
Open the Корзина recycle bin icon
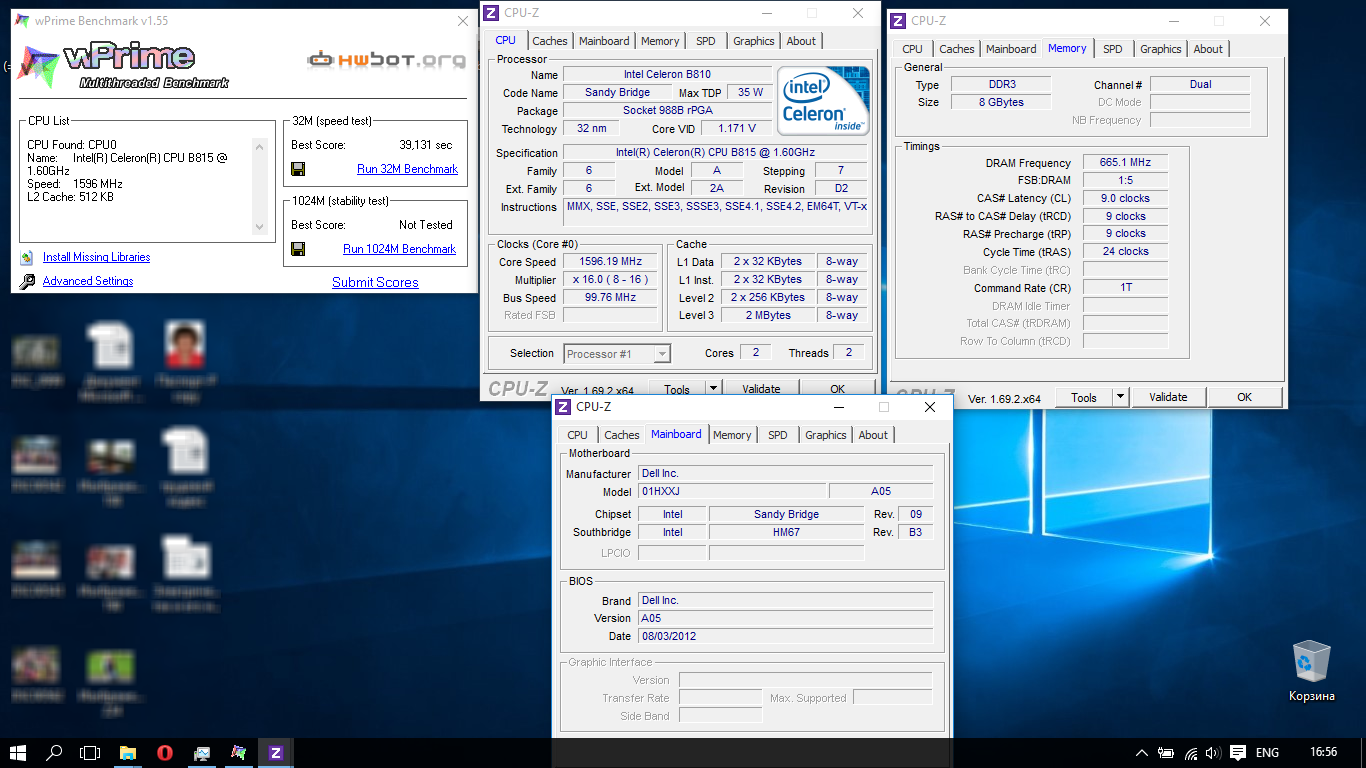pos(1311,672)
